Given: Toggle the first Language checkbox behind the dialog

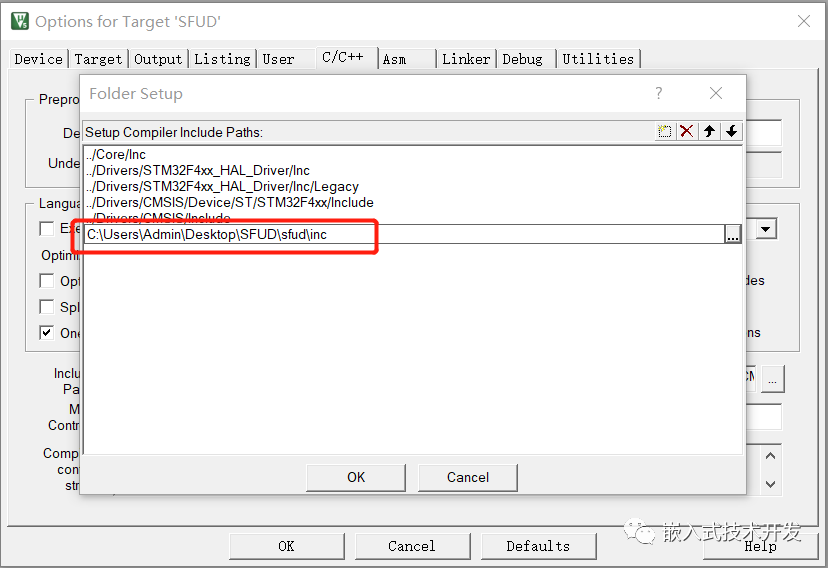Looking at the screenshot, I should 47,229.
